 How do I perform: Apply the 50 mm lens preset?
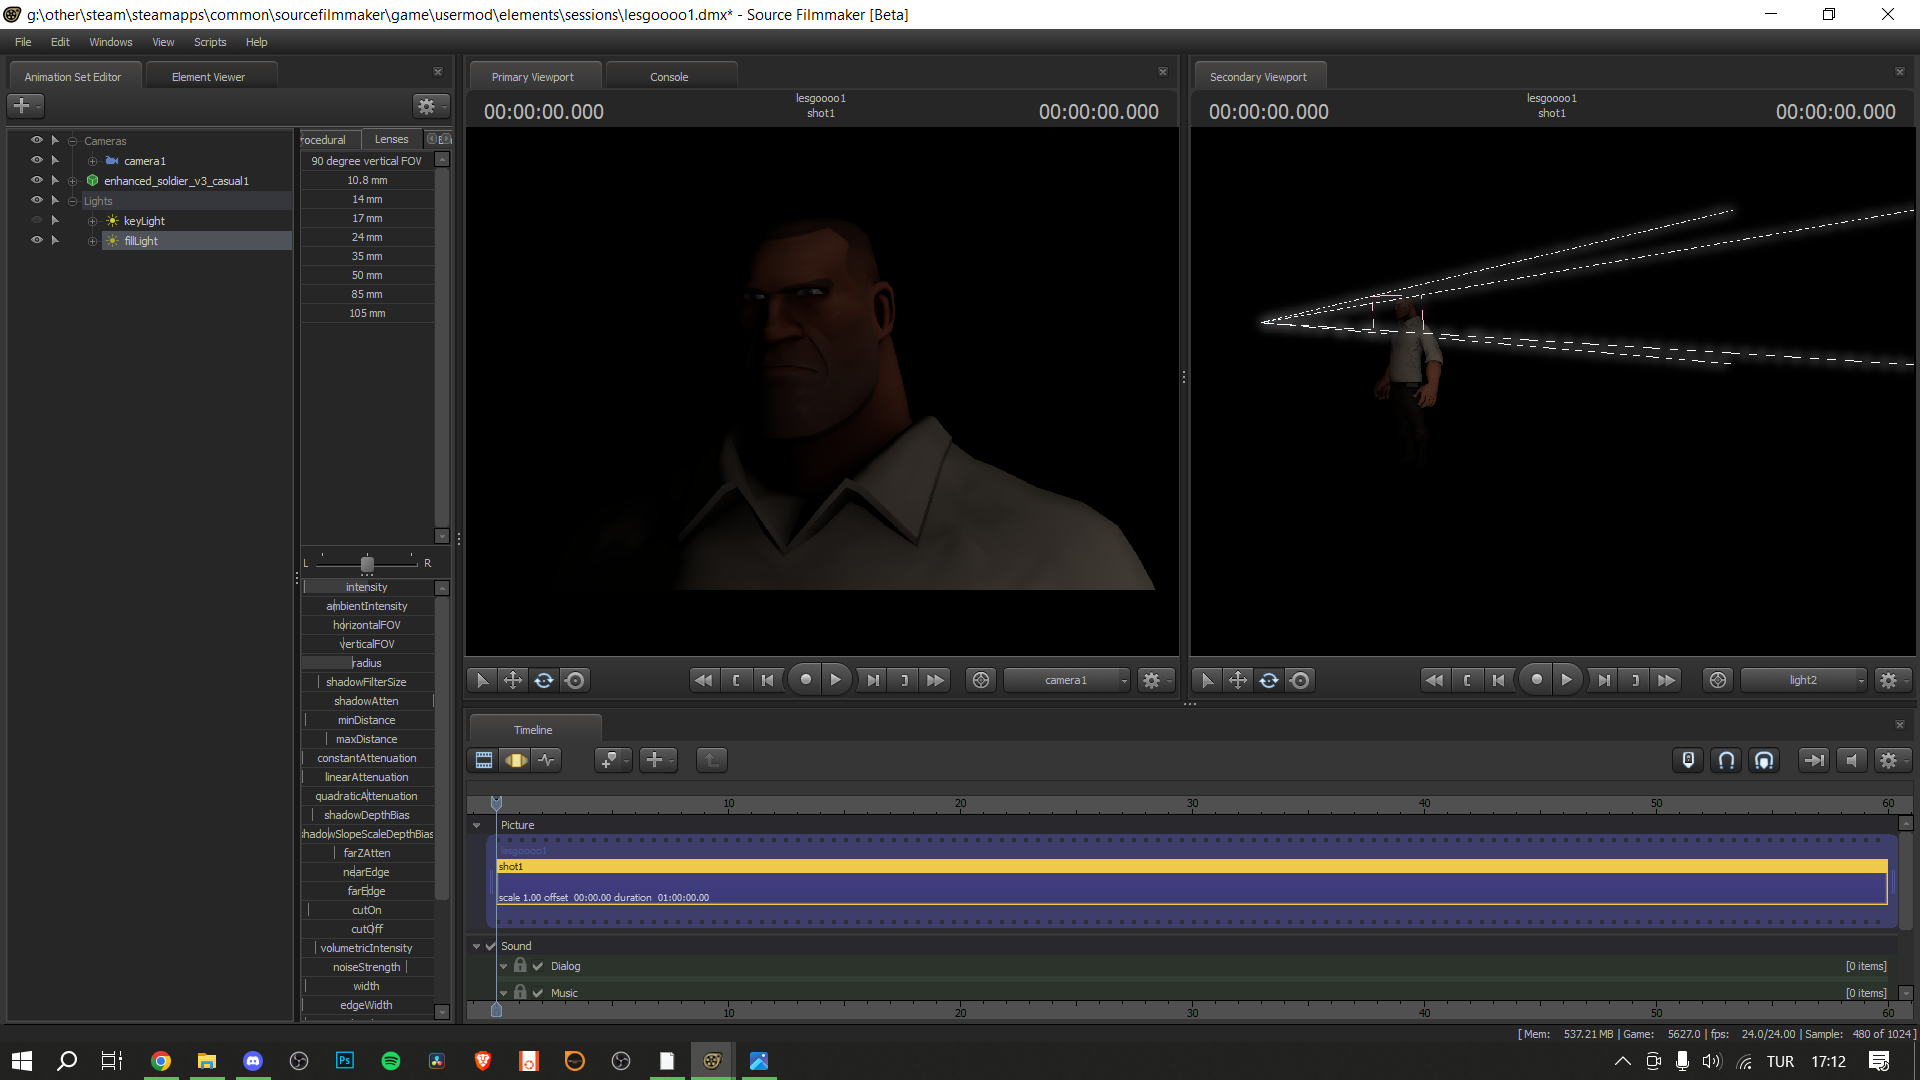pyautogui.click(x=367, y=275)
